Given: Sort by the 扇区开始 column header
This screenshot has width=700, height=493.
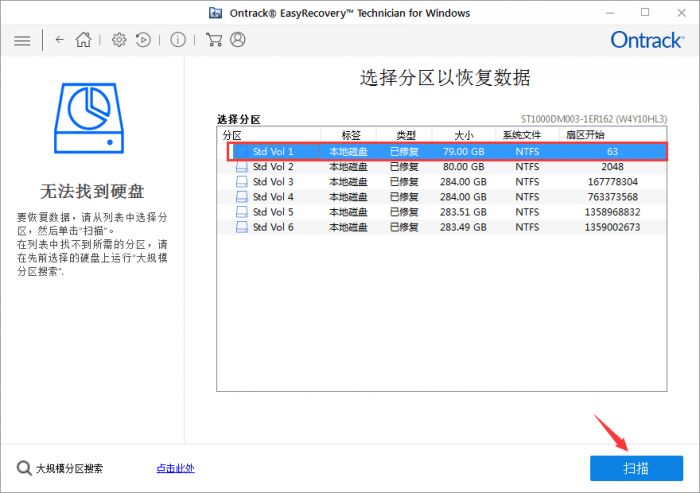Looking at the screenshot, I should click(612, 135).
